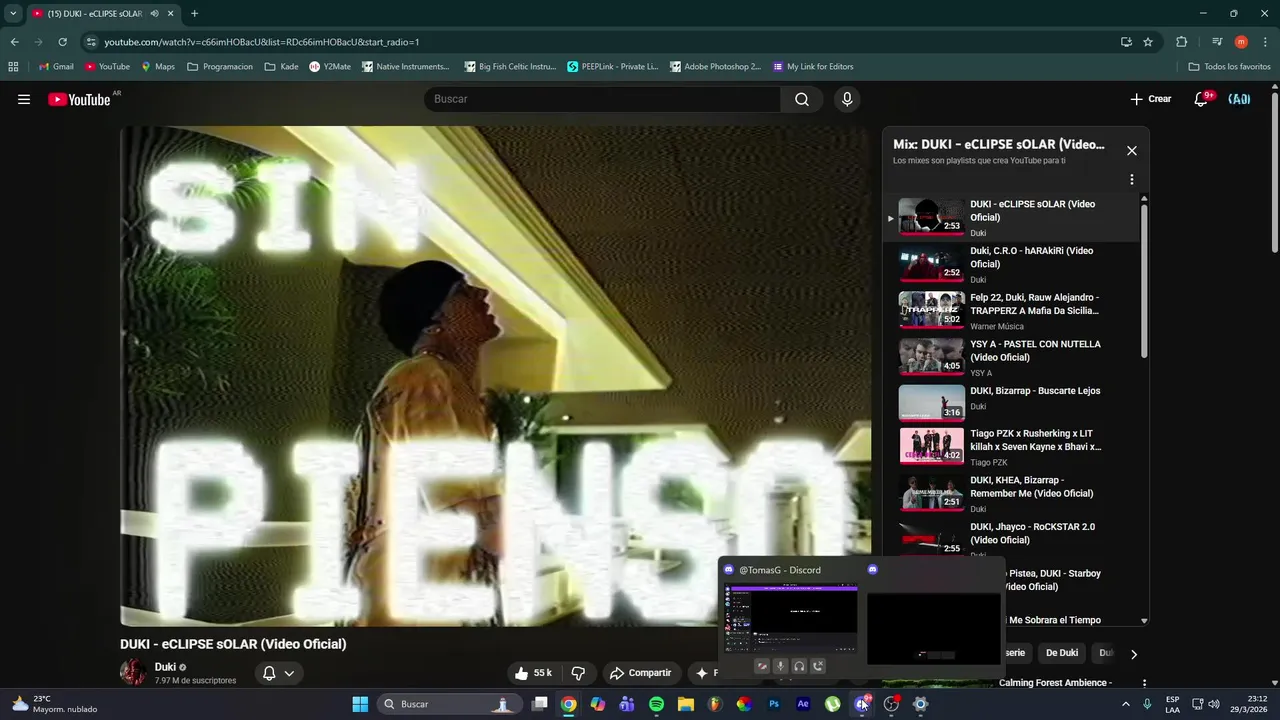Open Microsoft Teams from the taskbar

tap(627, 704)
